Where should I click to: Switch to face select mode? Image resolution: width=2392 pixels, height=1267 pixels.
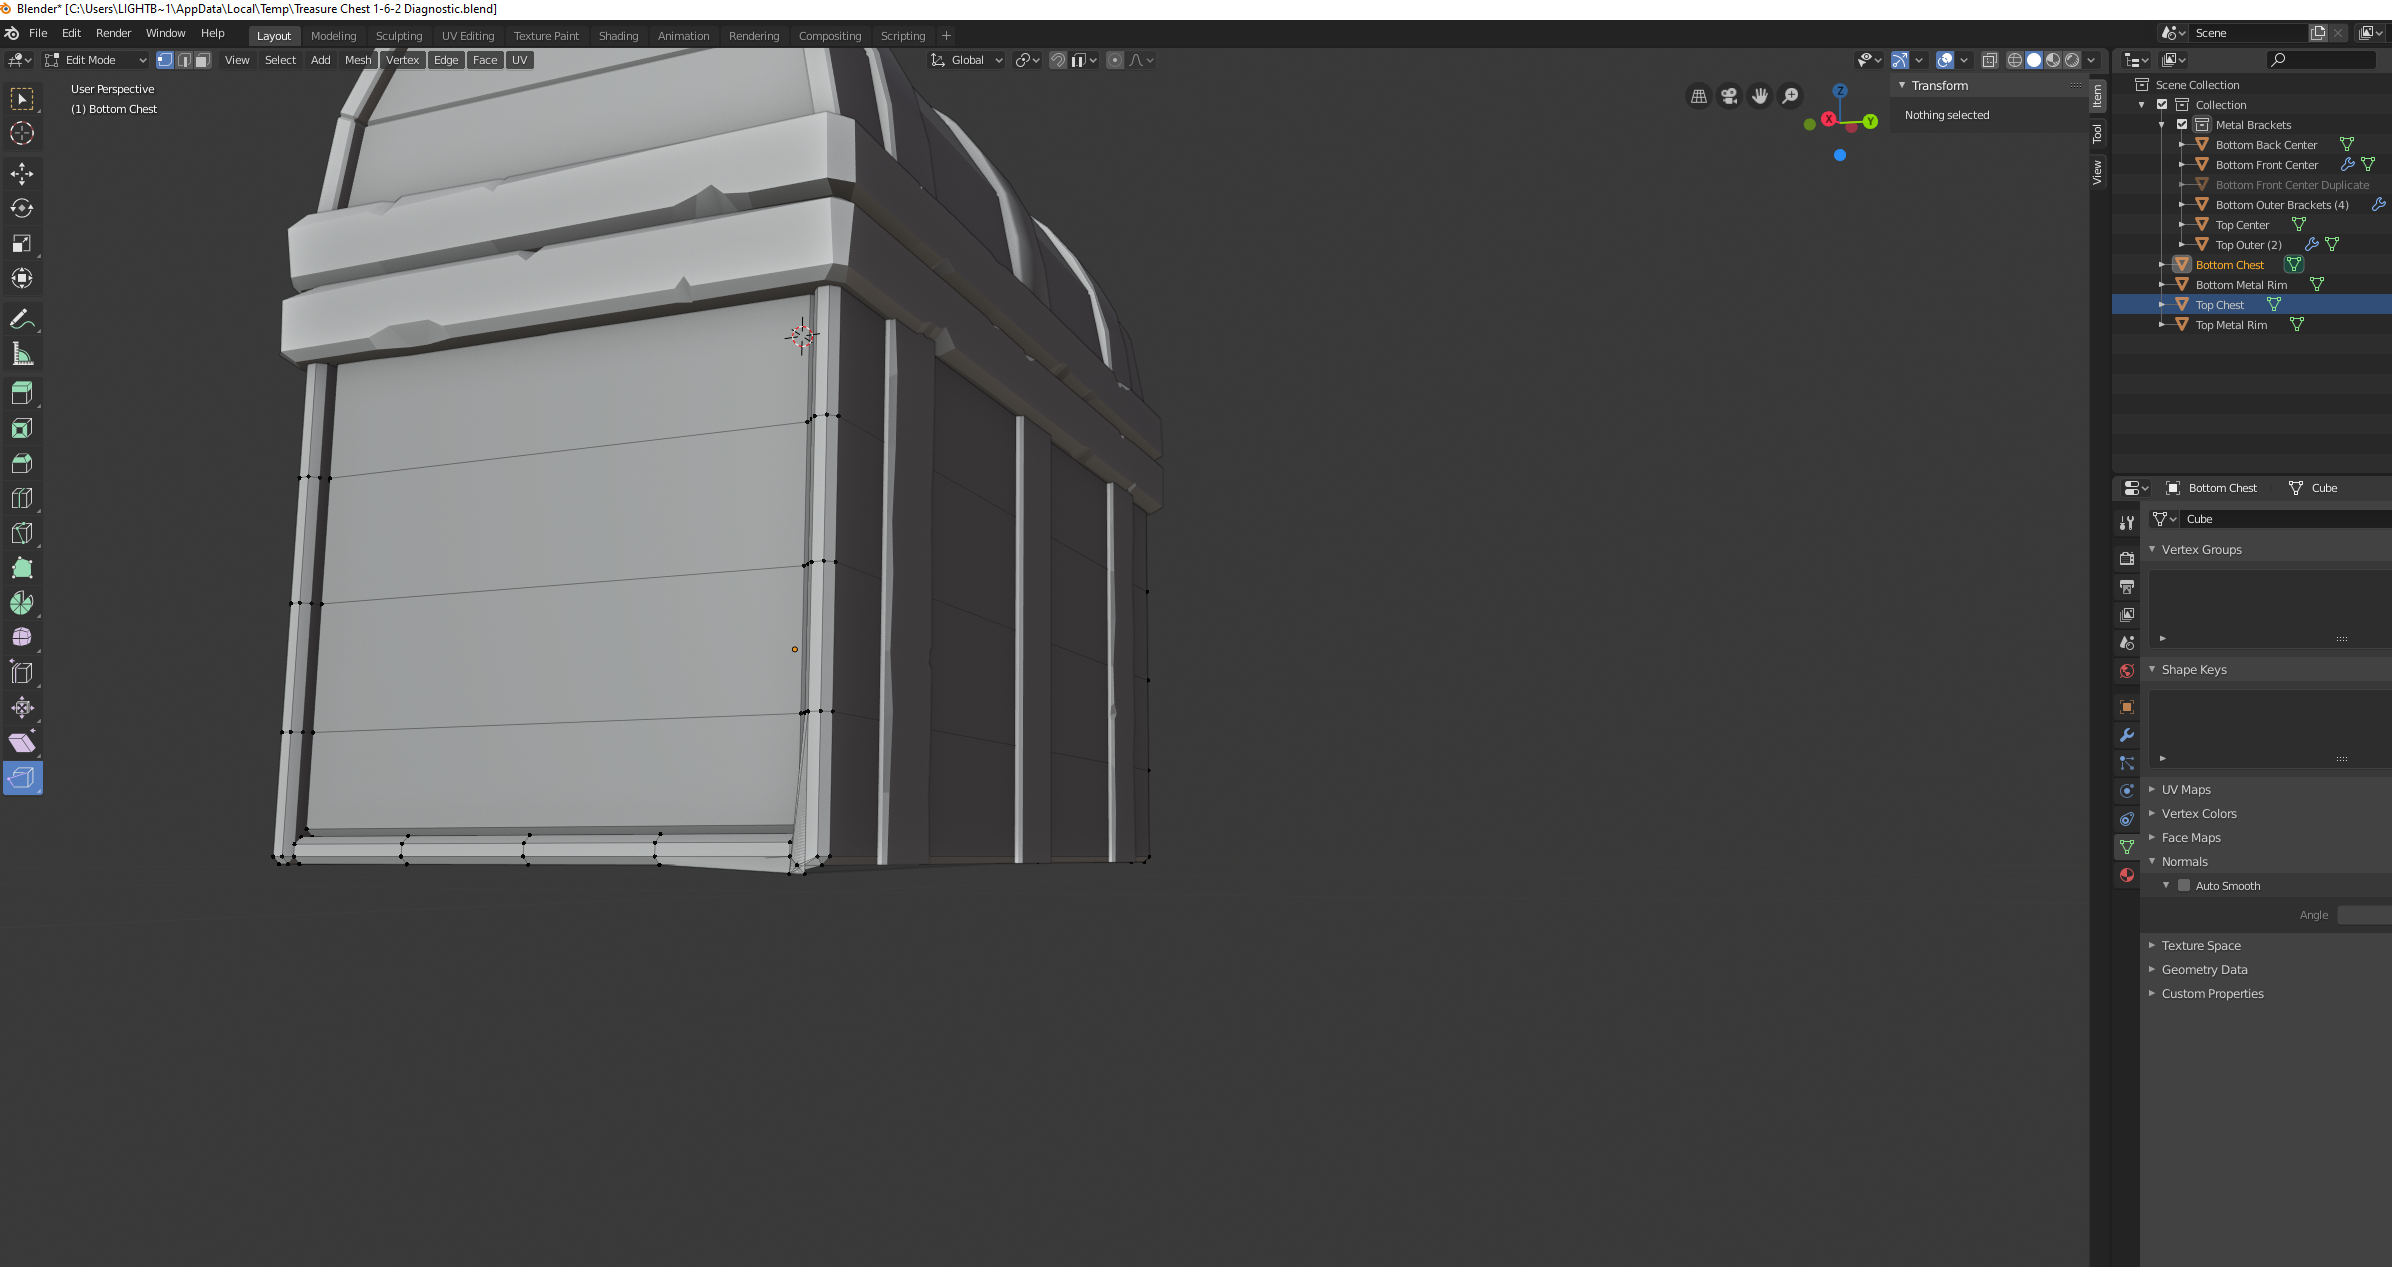[x=203, y=60]
